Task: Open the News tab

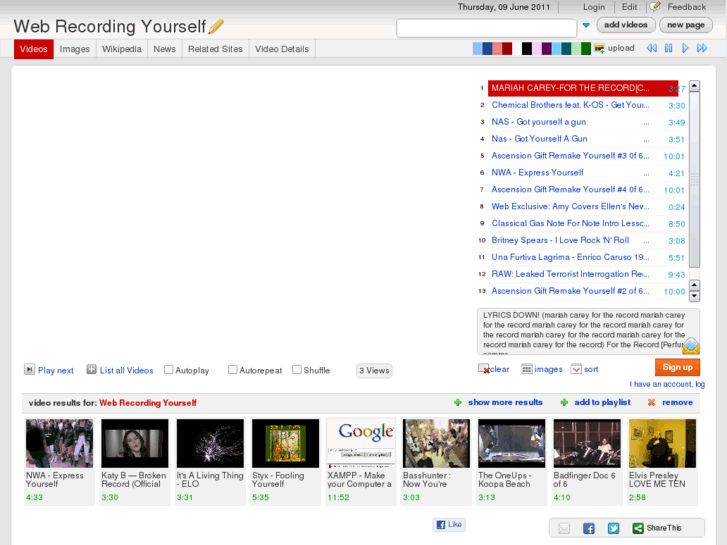Action: tap(165, 49)
